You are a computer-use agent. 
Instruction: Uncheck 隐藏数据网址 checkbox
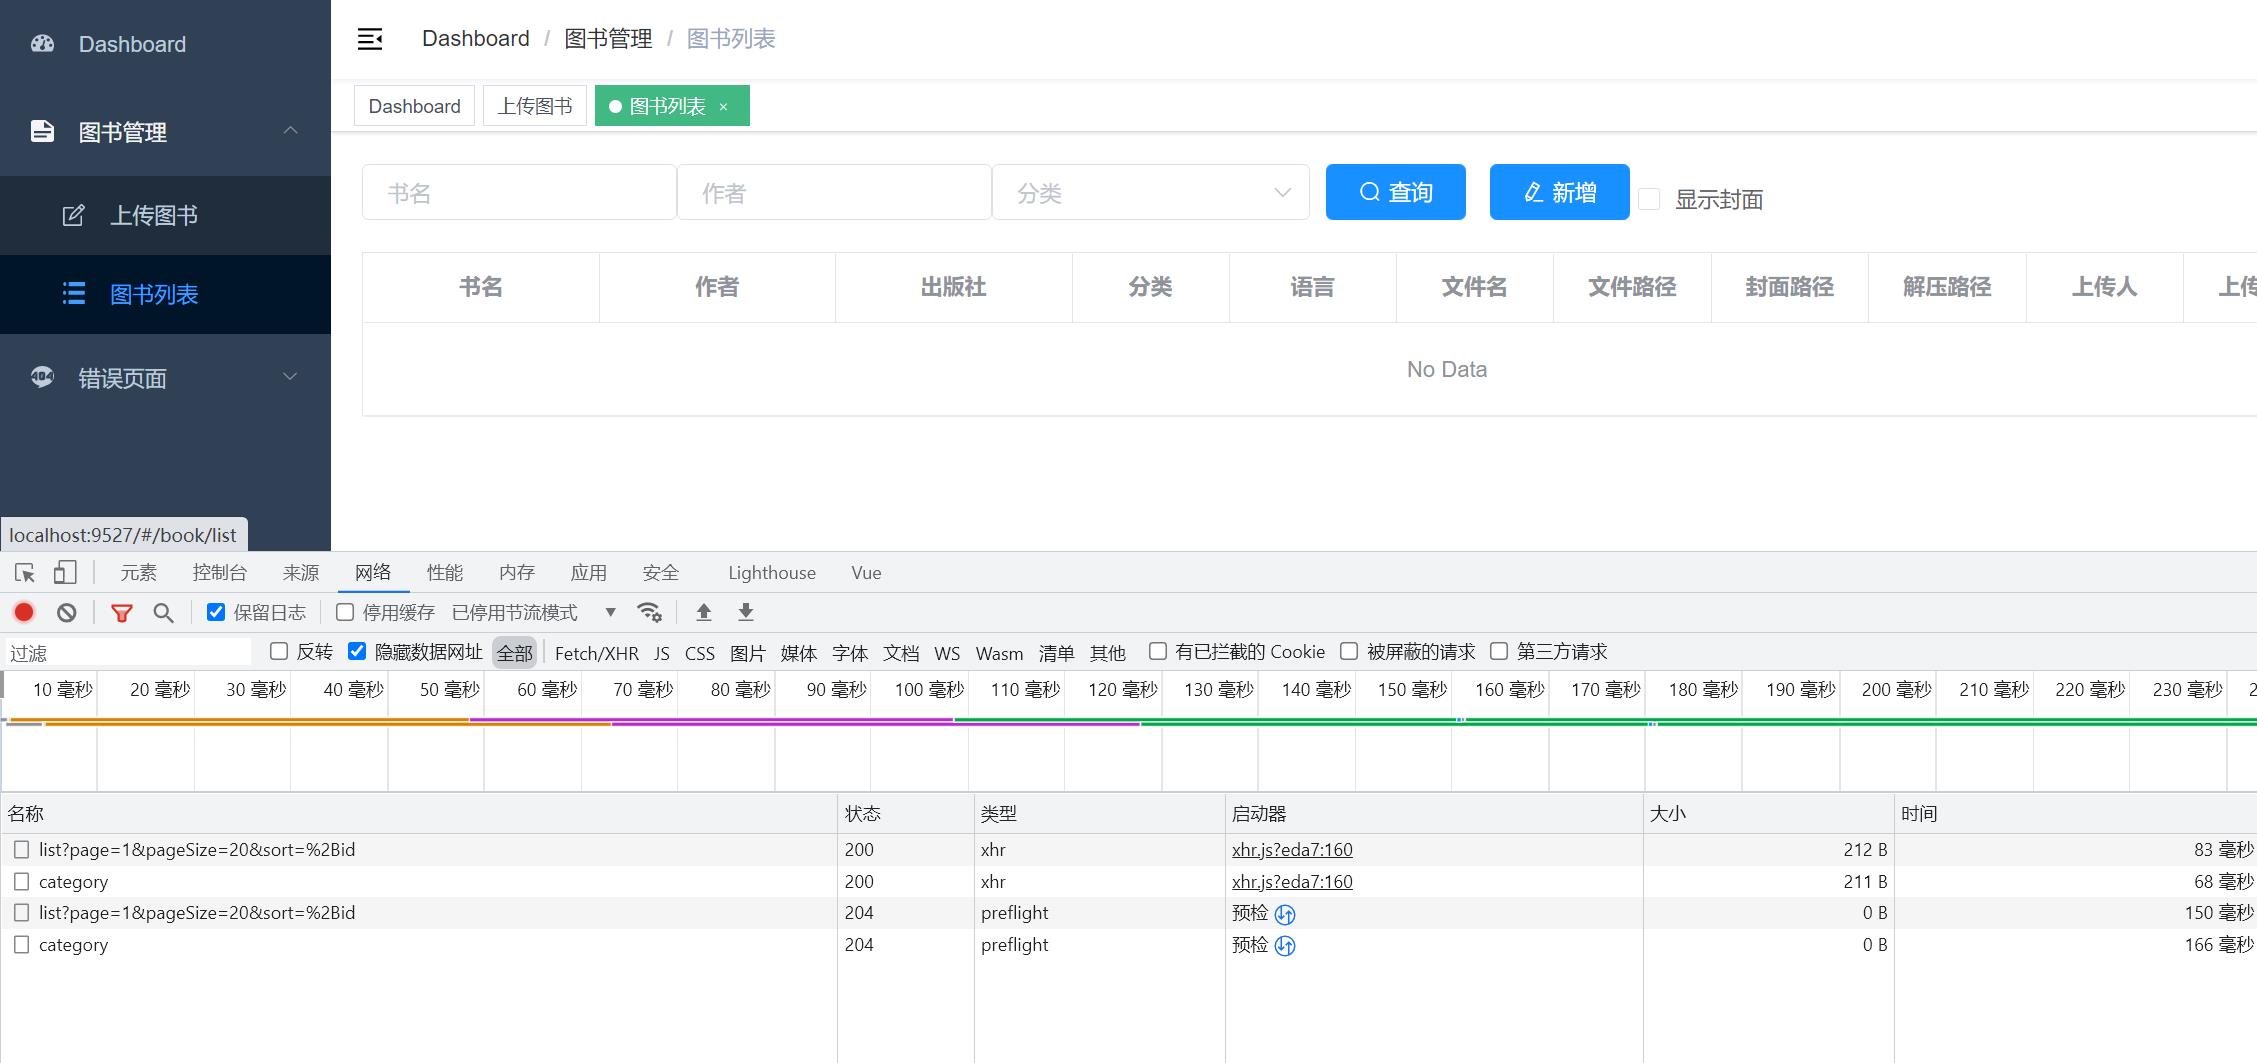click(357, 651)
